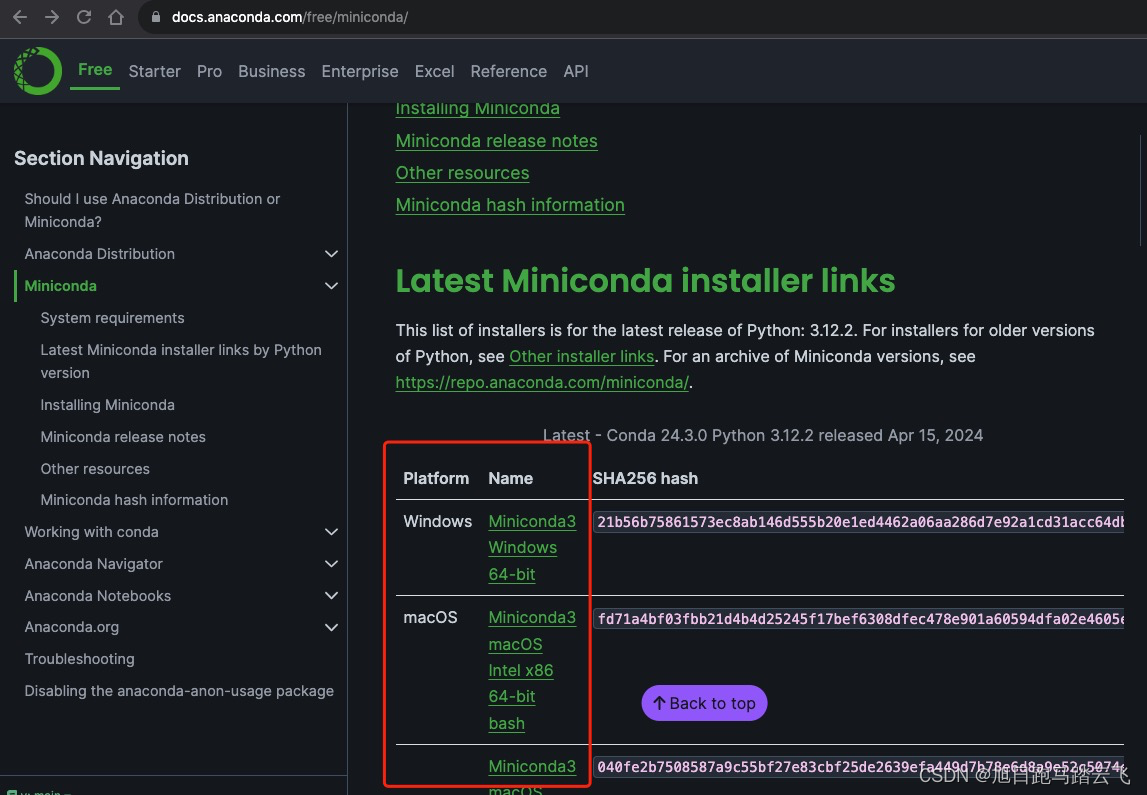Reload the page with refresh icon

point(83,17)
